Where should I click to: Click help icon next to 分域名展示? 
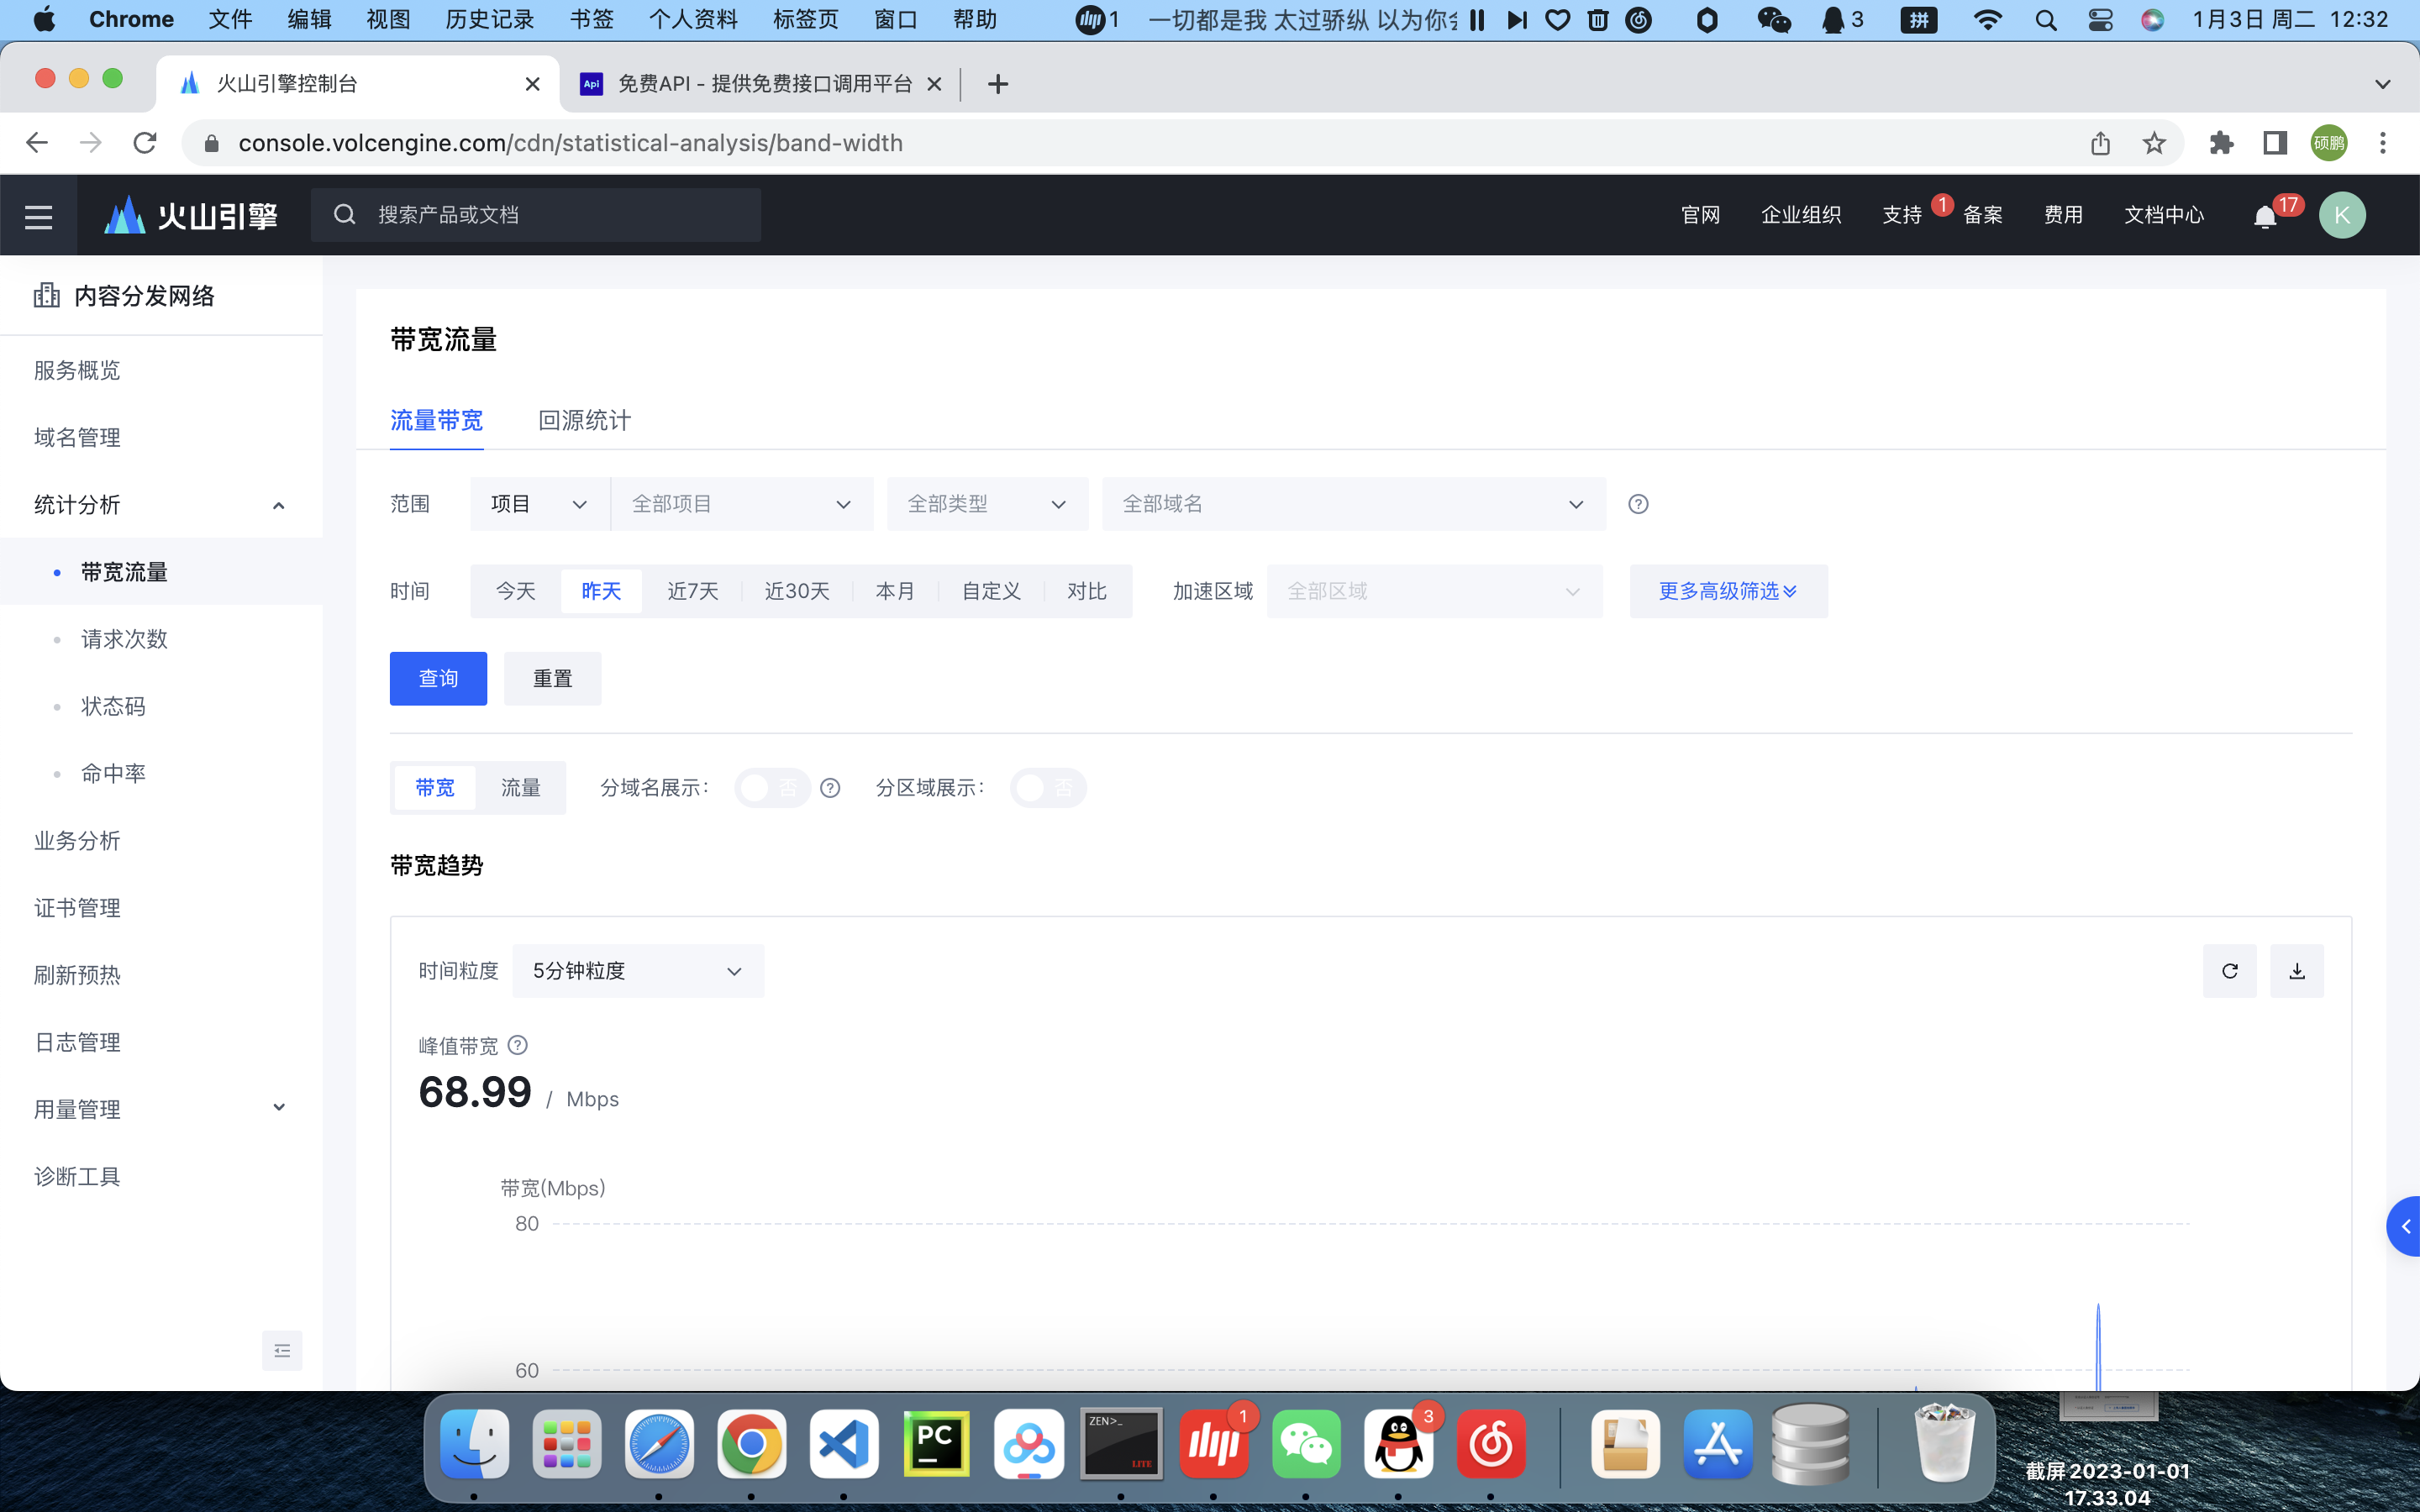(x=830, y=788)
